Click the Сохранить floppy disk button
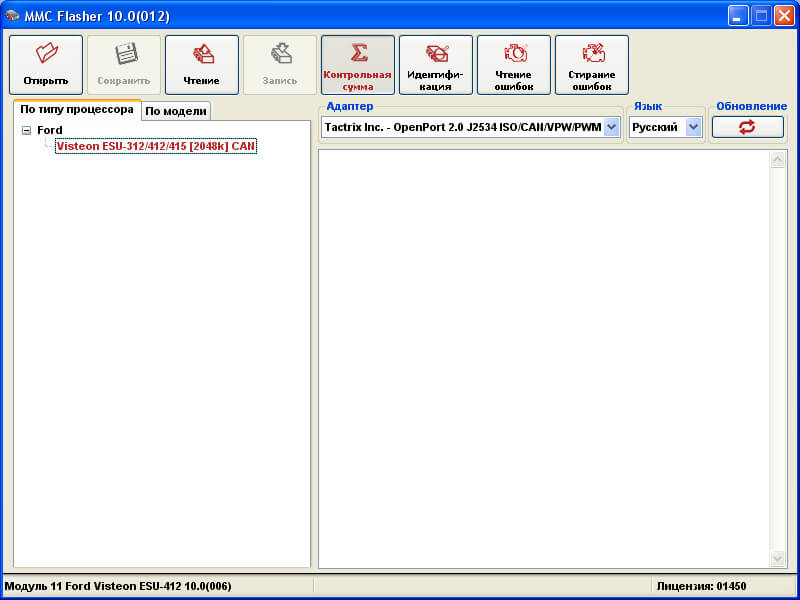The image size is (800, 600). [124, 65]
